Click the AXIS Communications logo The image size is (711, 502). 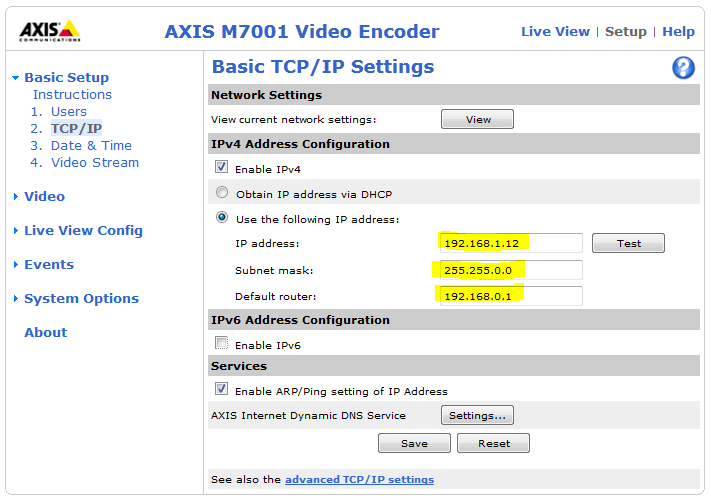pyautogui.click(x=50, y=31)
